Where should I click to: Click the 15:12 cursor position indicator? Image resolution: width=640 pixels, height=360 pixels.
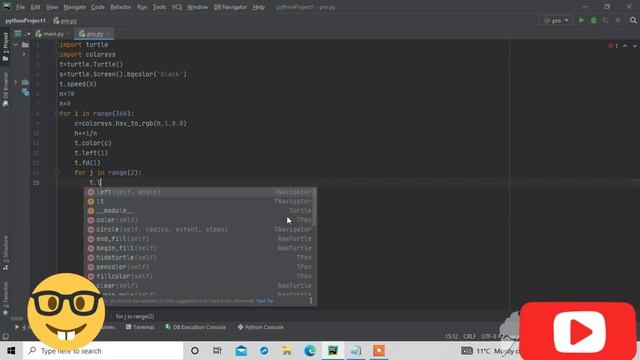pos(451,336)
